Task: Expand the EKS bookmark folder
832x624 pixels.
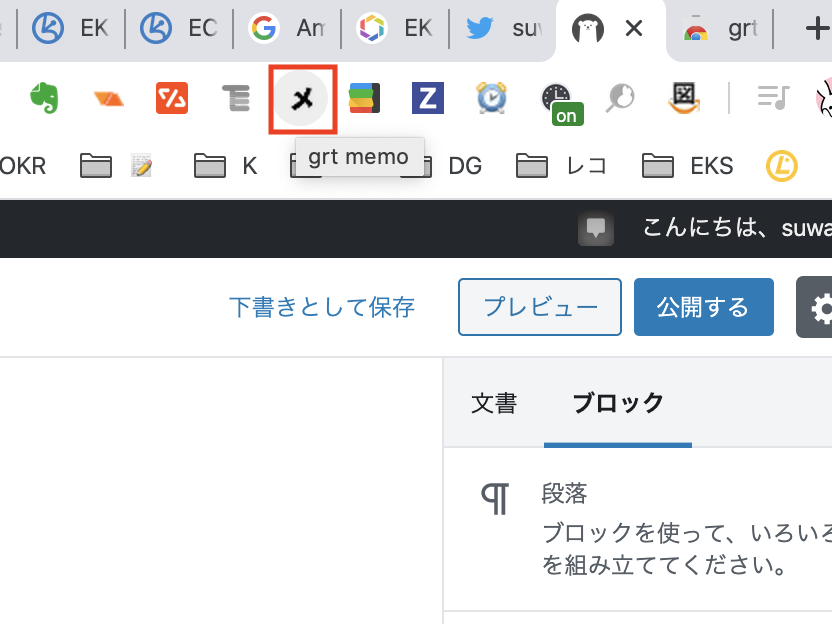Action: point(688,166)
